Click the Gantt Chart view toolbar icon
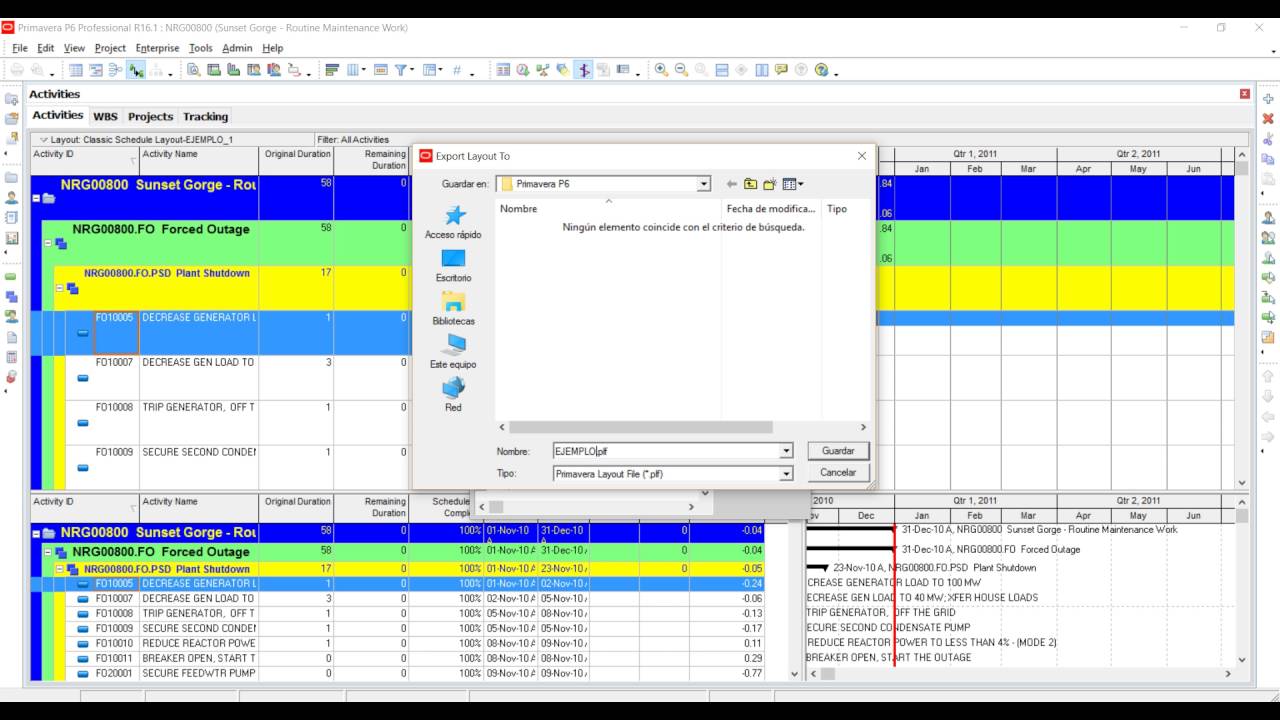 click(96, 70)
